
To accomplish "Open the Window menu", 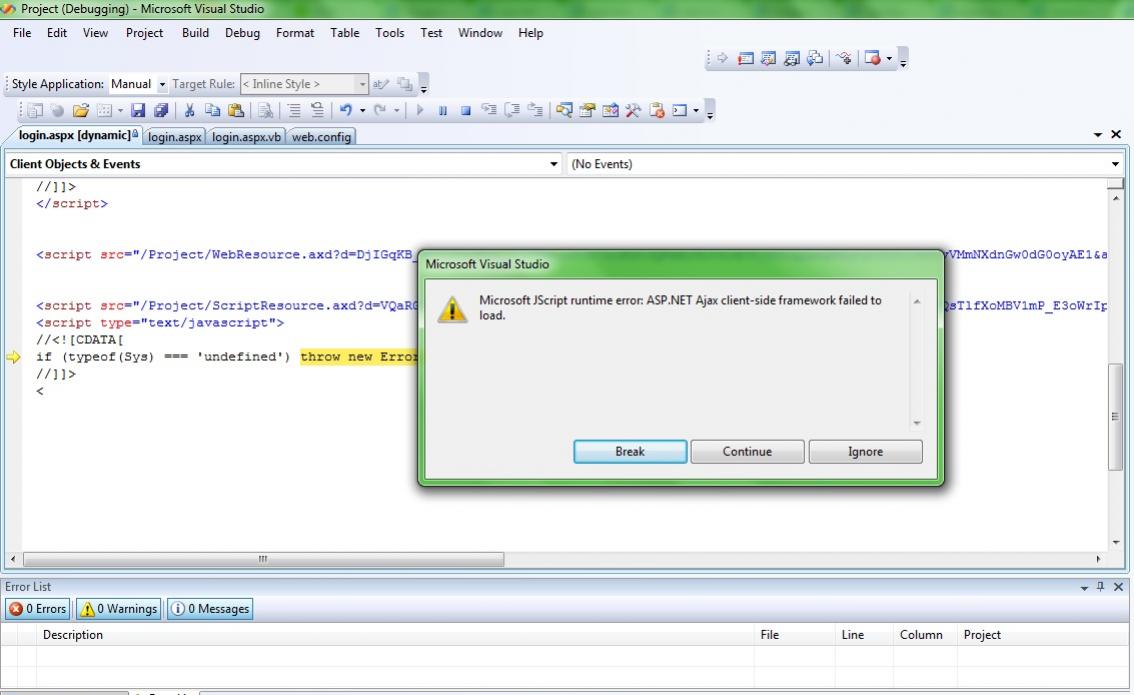I will point(480,33).
